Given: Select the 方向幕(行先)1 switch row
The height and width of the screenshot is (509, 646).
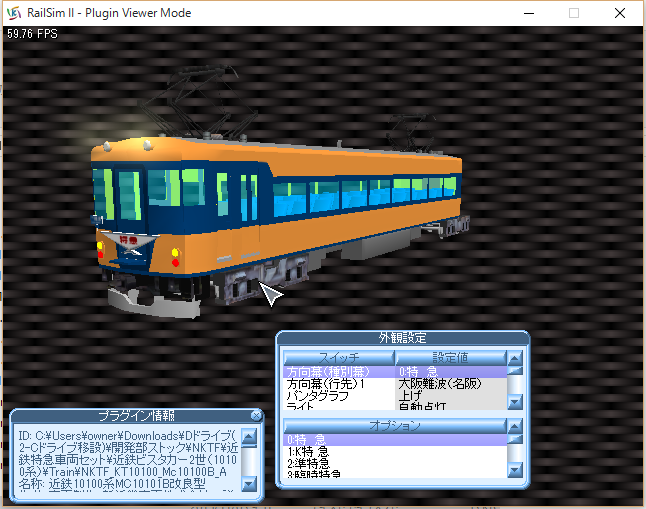Looking at the screenshot, I should point(339,384).
